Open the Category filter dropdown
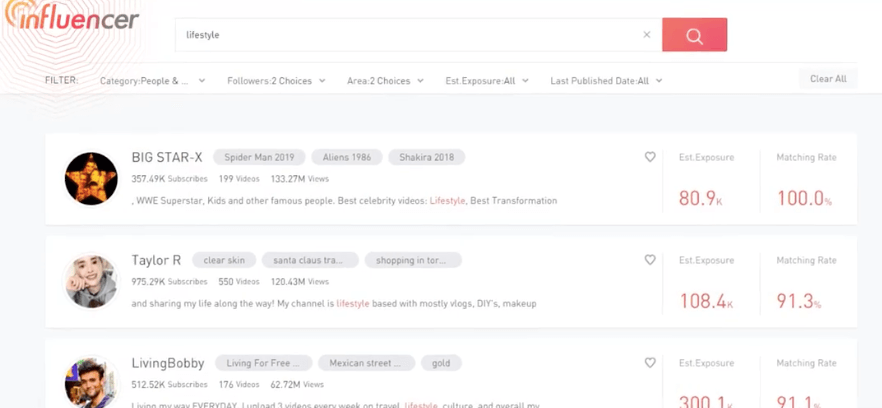 [152, 80]
